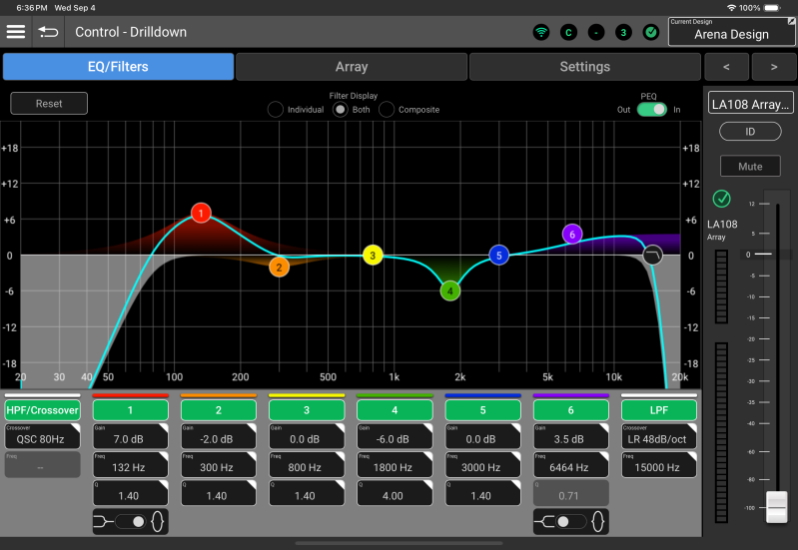This screenshot has width=798, height=550.
Task: Expand the Current Design box corner icon
Action: pyautogui.click(x=791, y=21)
